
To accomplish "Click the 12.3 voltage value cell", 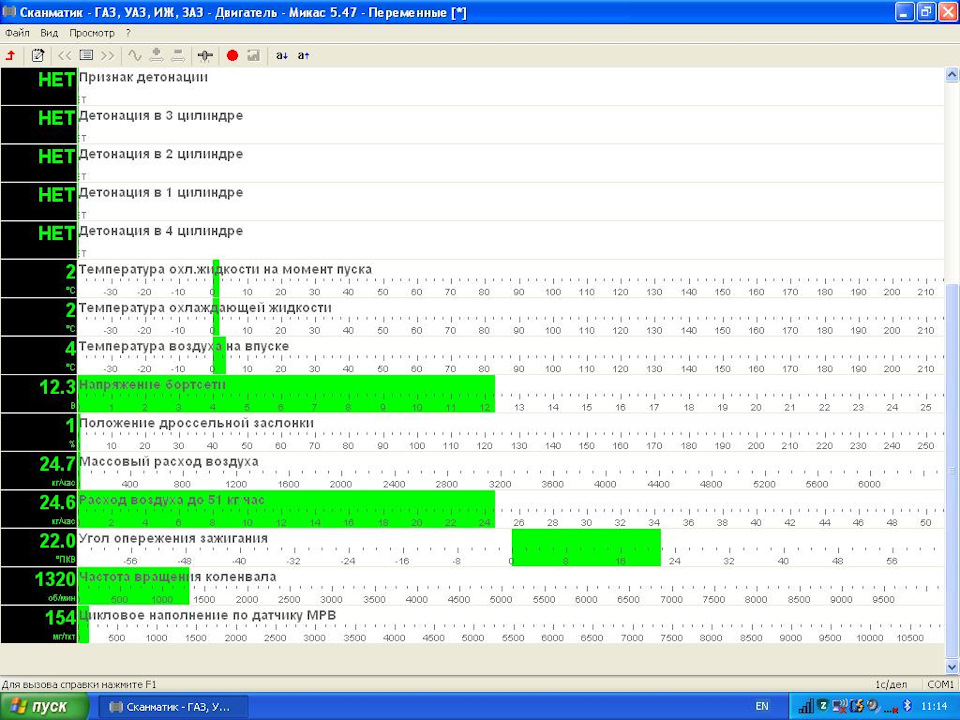I will pyautogui.click(x=39, y=394).
